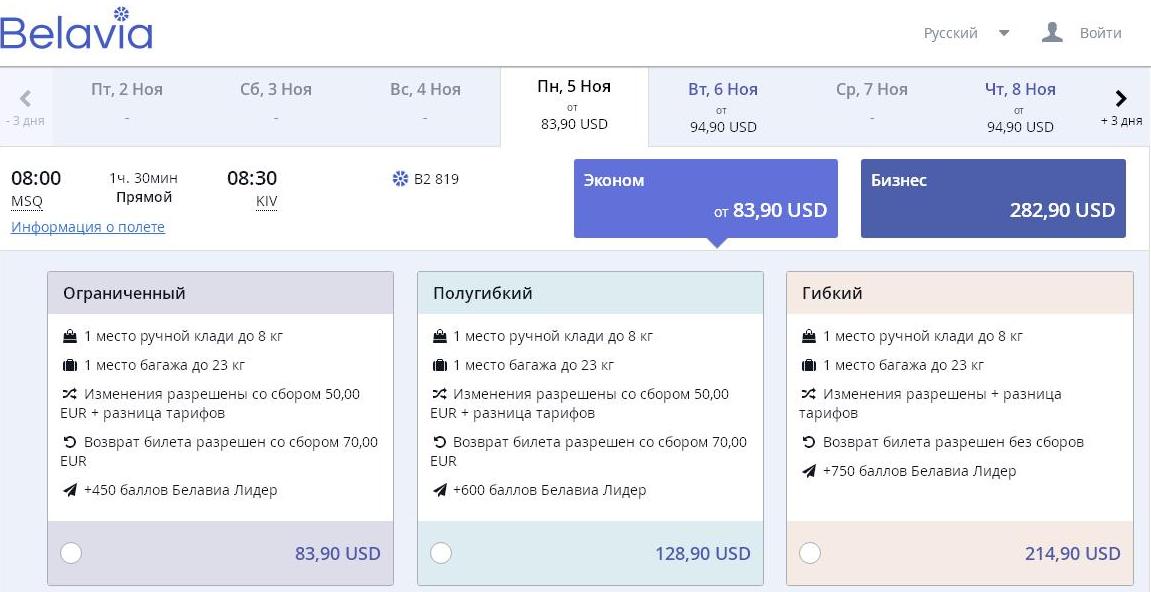This screenshot has width=1151, height=592.
Task: Click the refund icon in the Гибкий fare
Action: (x=808, y=442)
